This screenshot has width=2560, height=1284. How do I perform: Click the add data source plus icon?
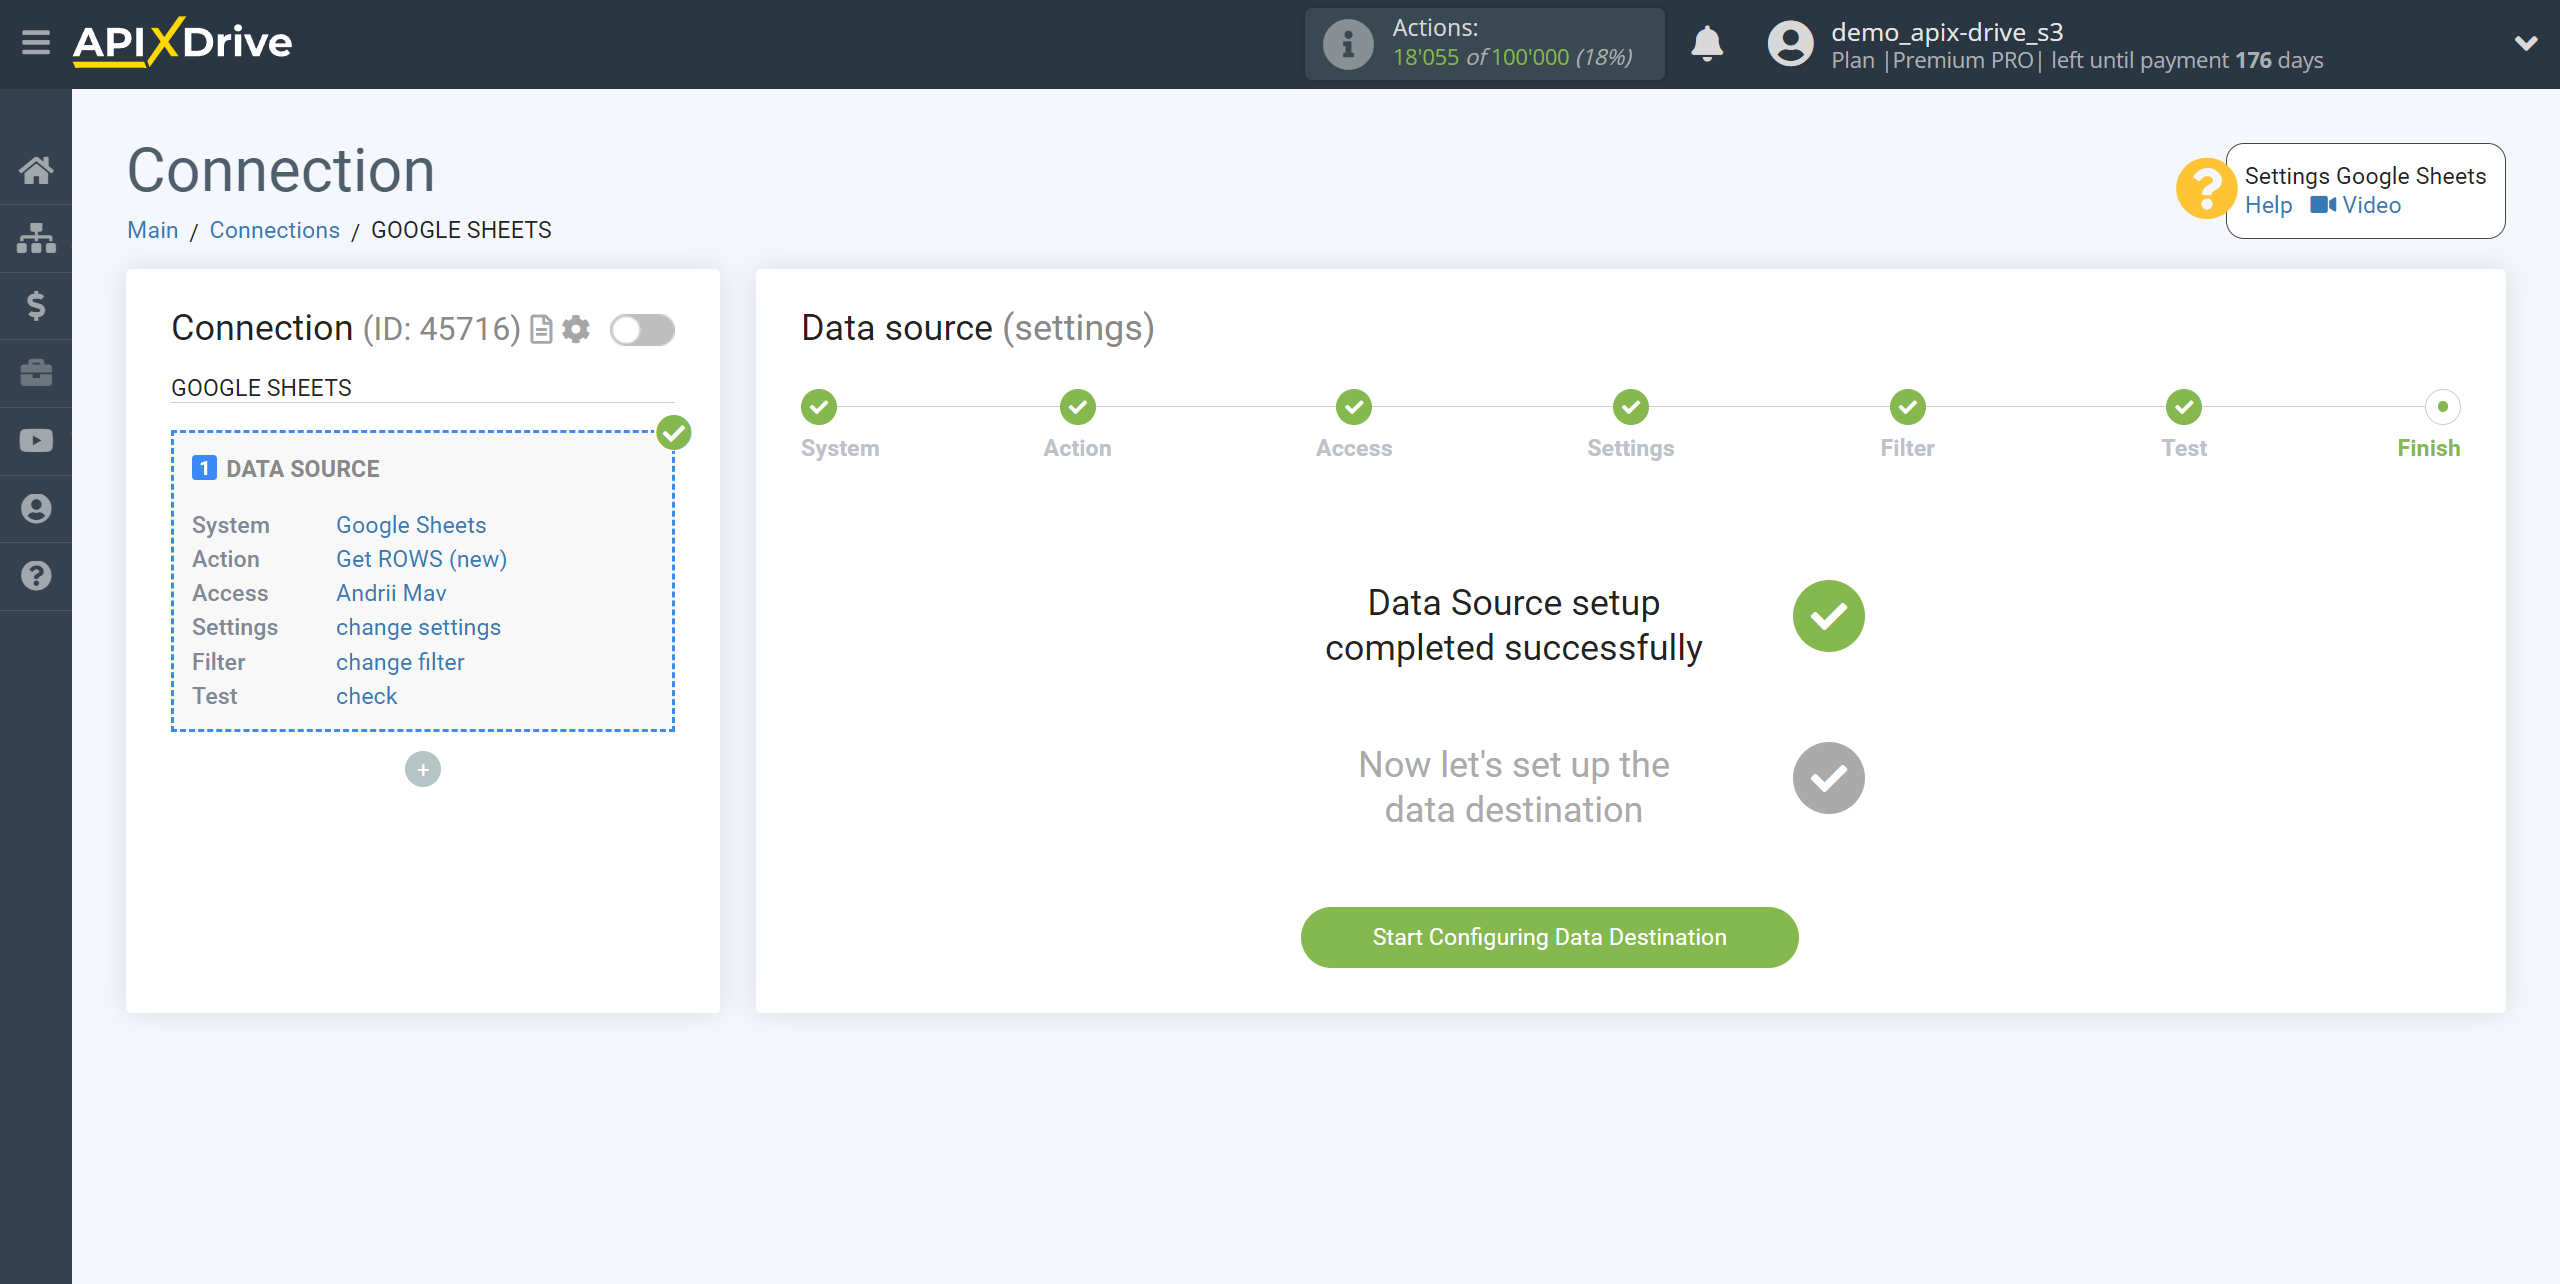(424, 770)
